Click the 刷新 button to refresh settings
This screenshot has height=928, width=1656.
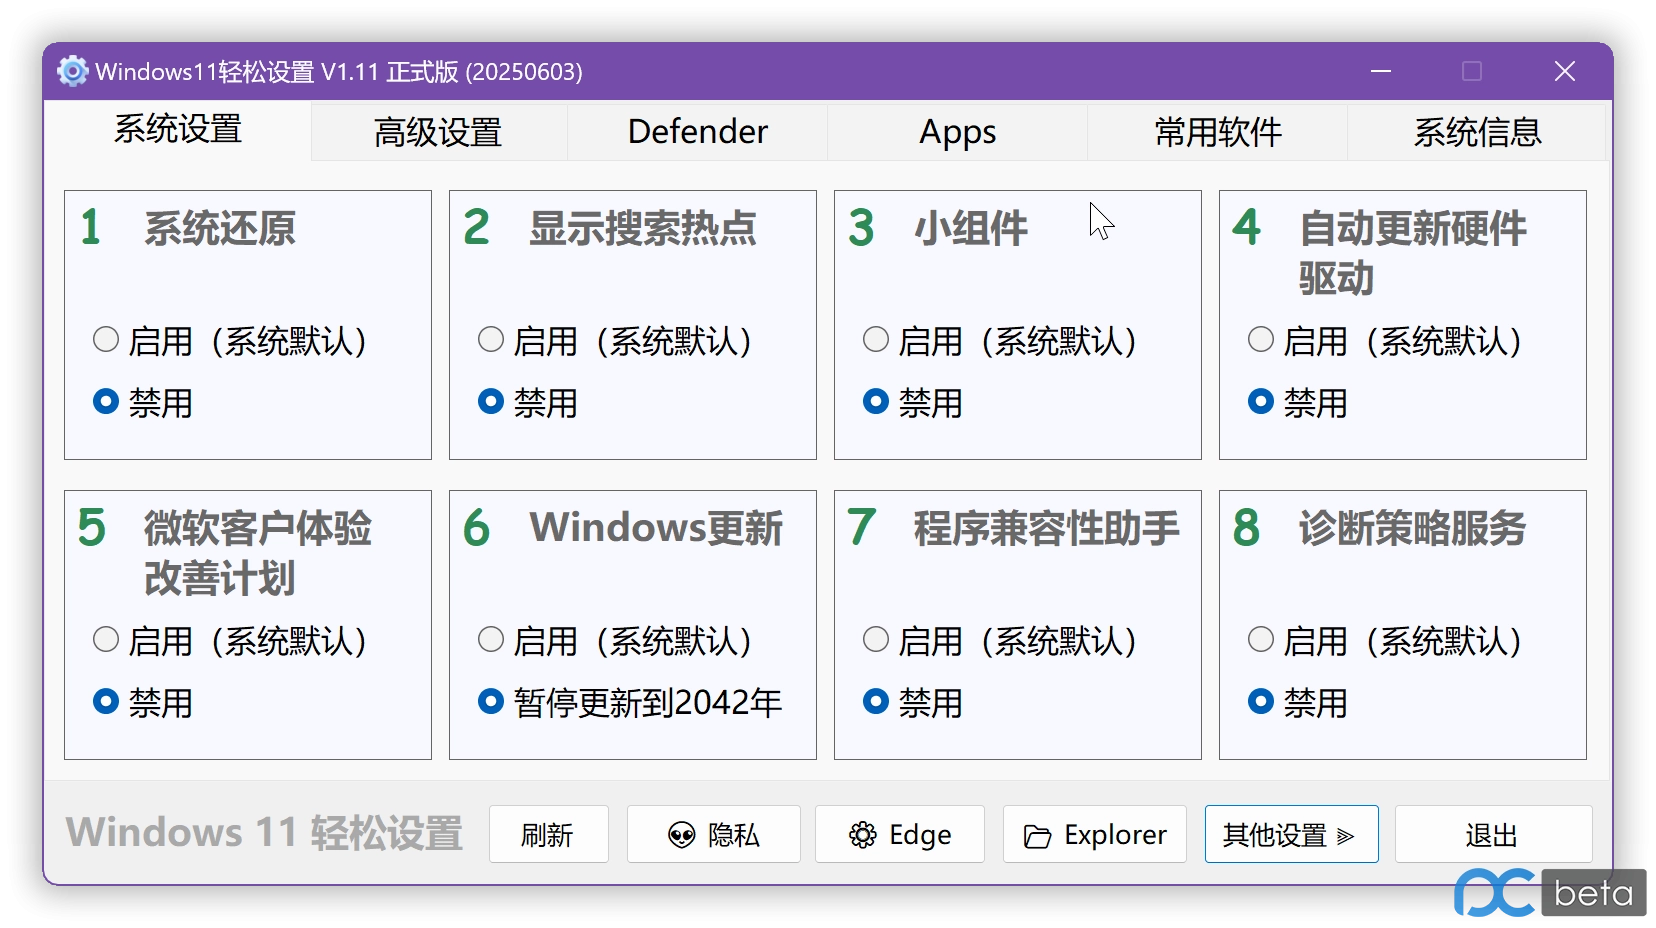[x=548, y=834]
